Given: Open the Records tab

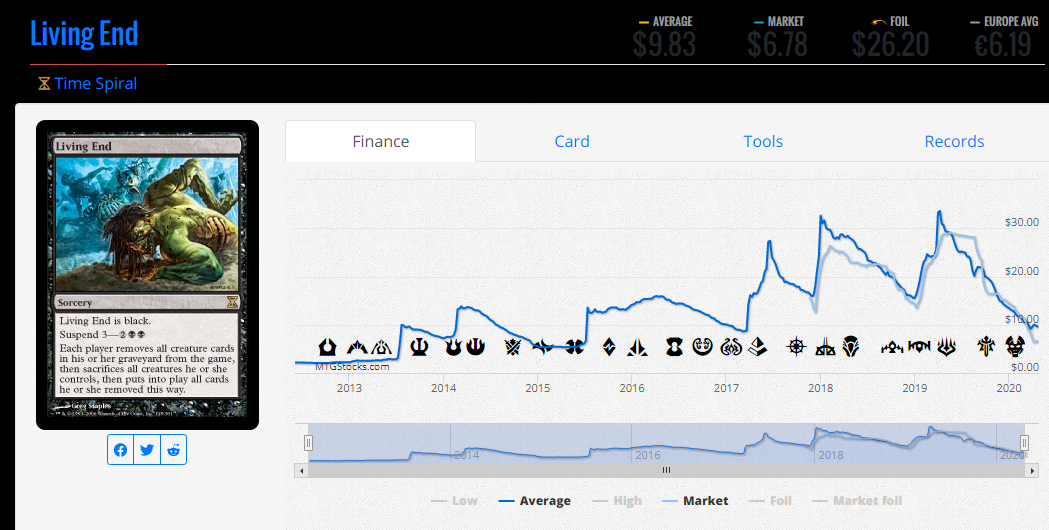Looking at the screenshot, I should point(954,141).
